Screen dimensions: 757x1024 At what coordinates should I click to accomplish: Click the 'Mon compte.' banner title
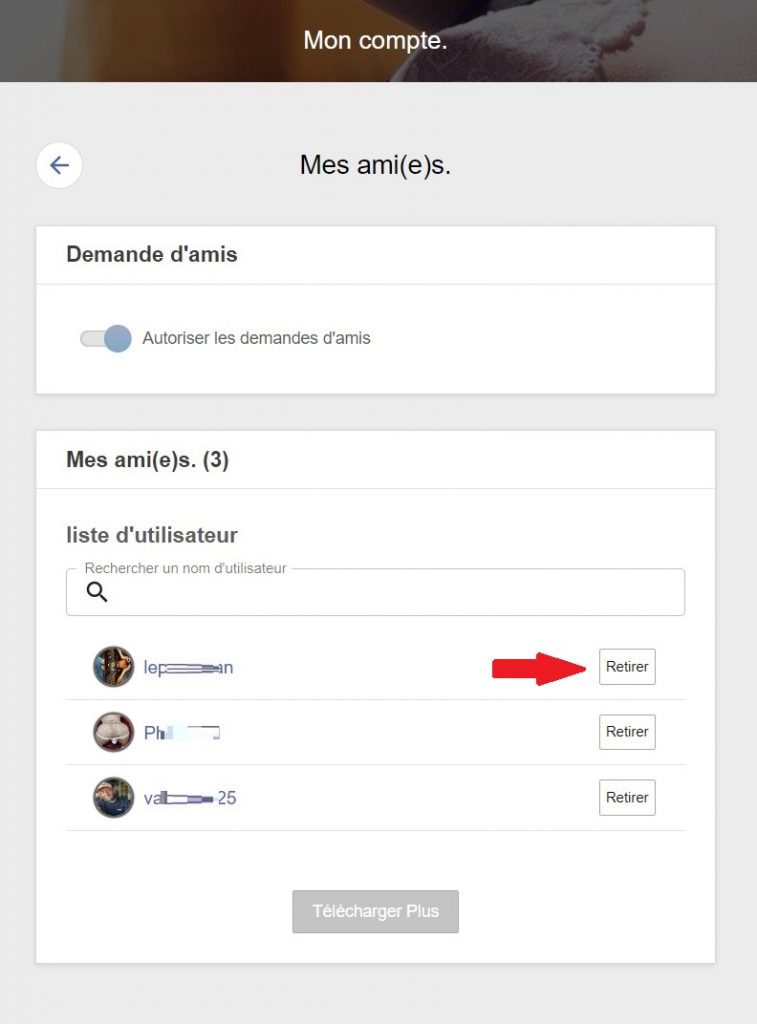pyautogui.click(x=375, y=41)
